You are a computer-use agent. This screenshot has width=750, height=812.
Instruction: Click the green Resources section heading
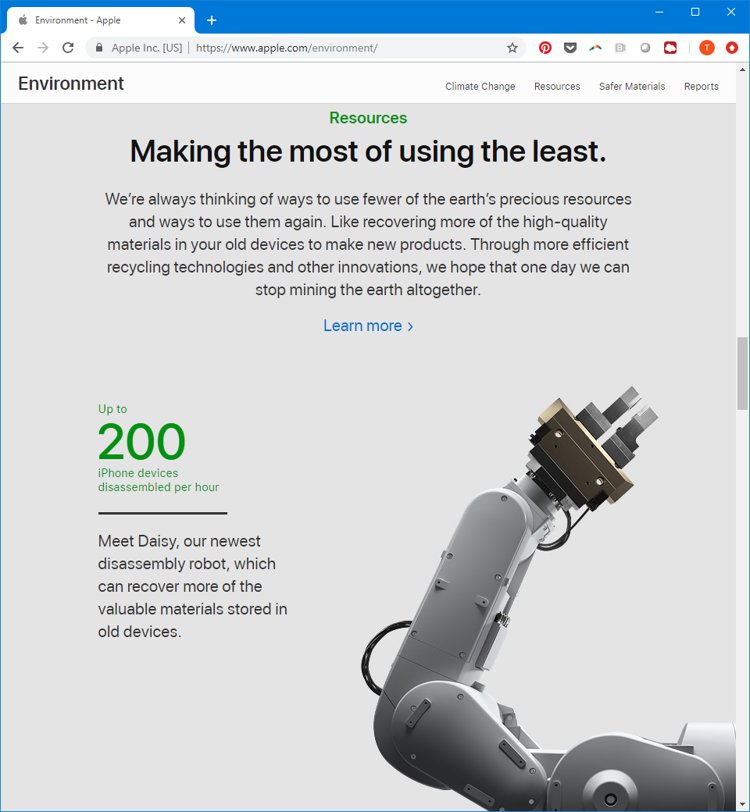pos(368,118)
